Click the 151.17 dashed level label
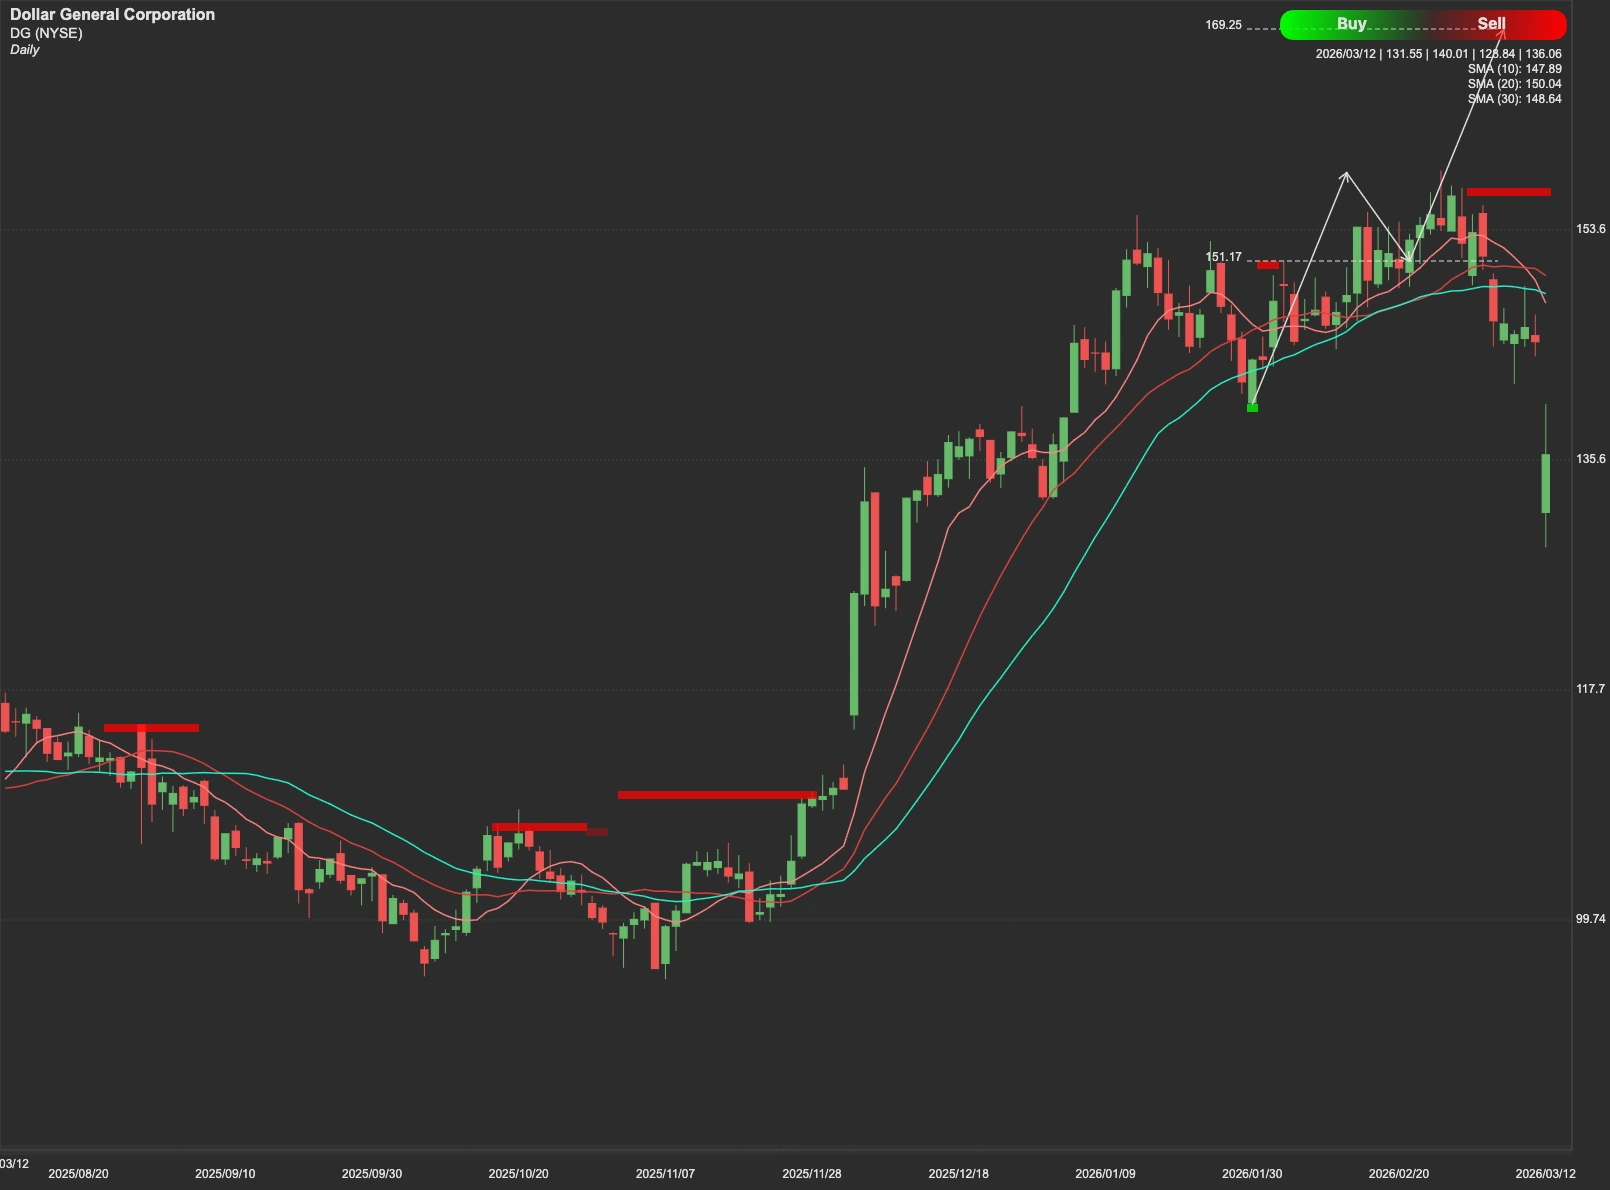Screen dimensions: 1610x1190 pos(1223,257)
